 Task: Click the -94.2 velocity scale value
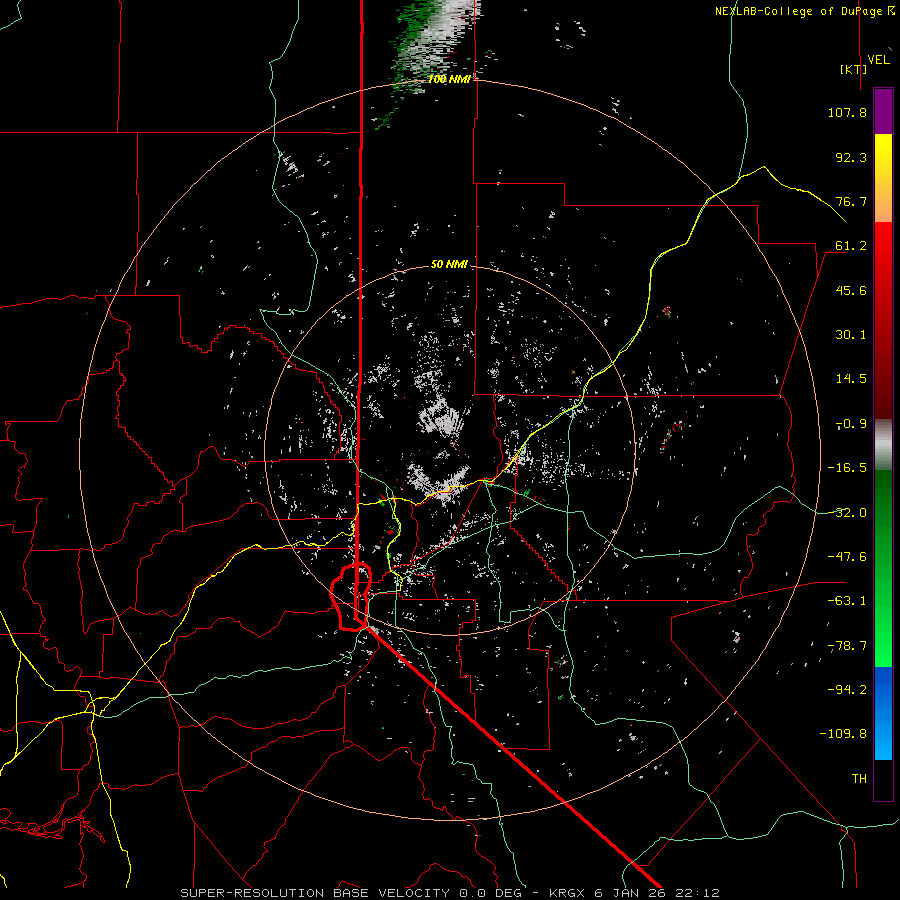(847, 690)
